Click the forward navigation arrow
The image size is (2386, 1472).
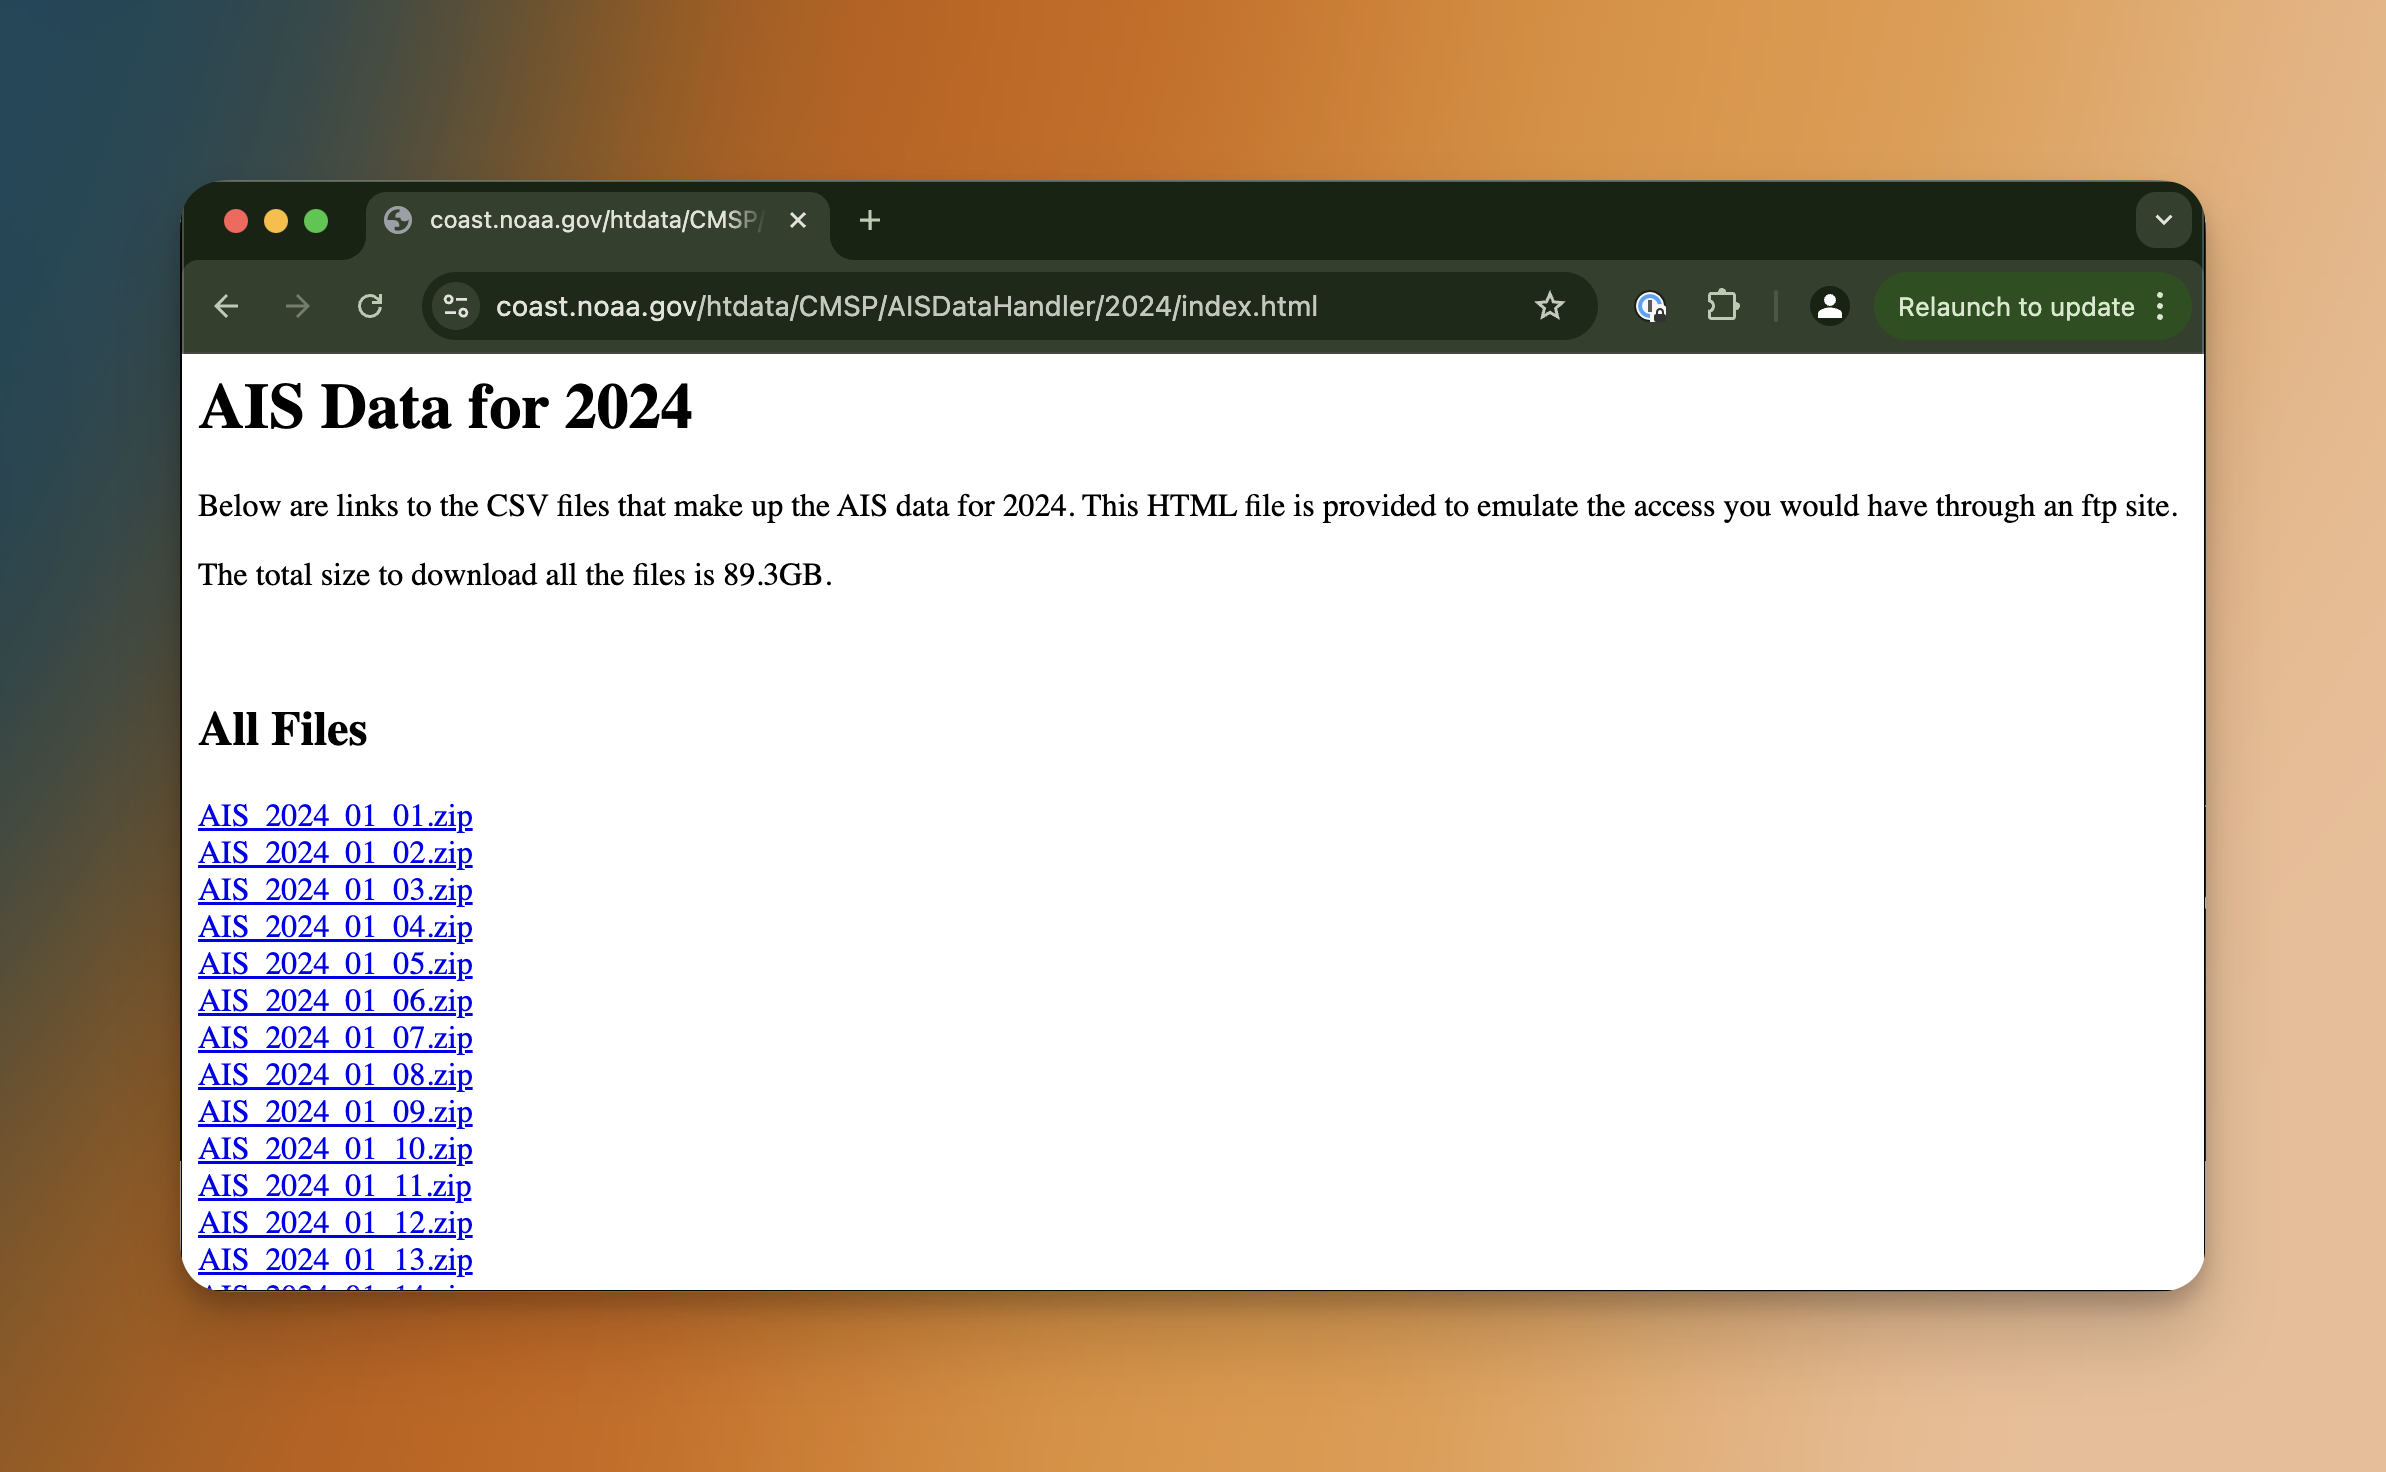point(298,306)
